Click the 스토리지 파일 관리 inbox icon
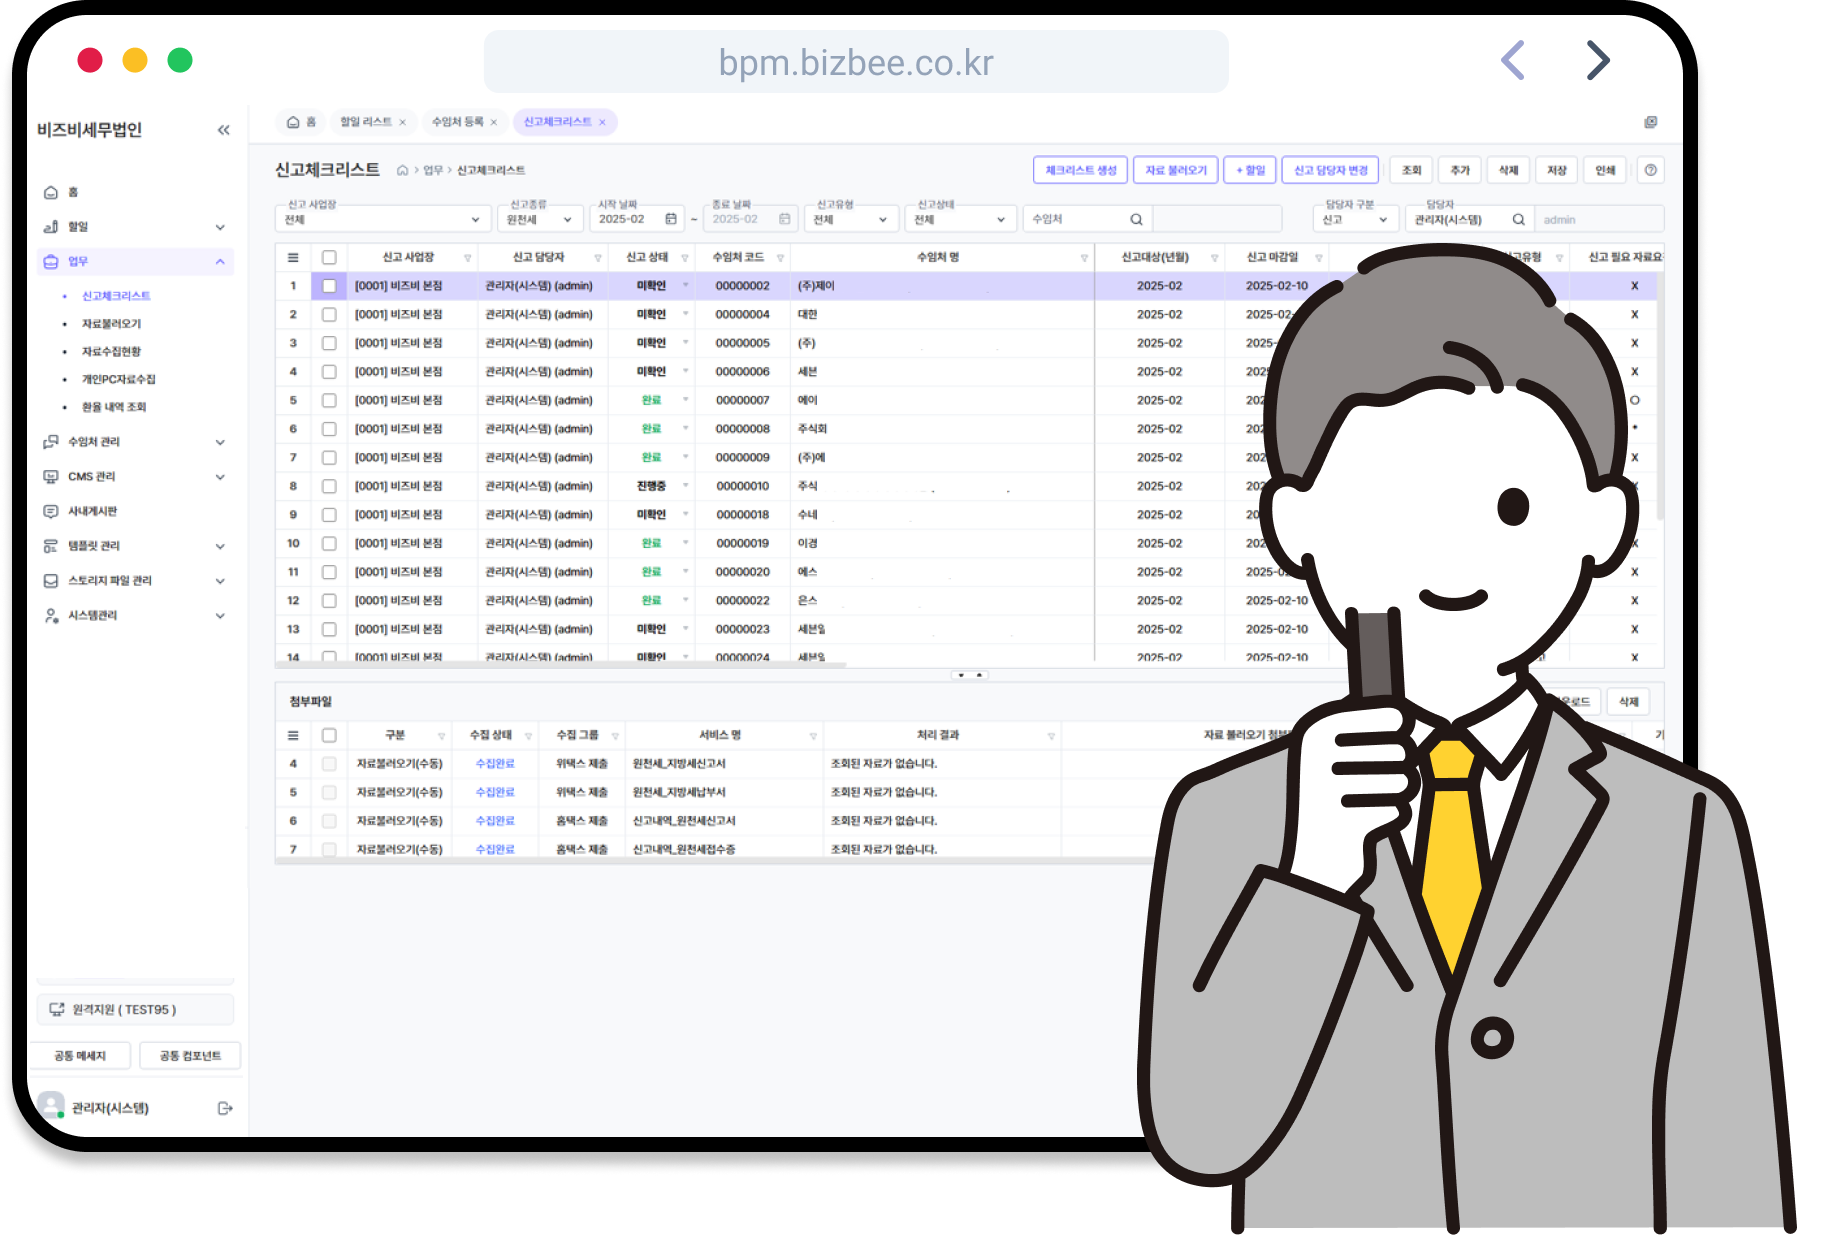The width and height of the screenshot is (1827, 1235). [x=51, y=581]
